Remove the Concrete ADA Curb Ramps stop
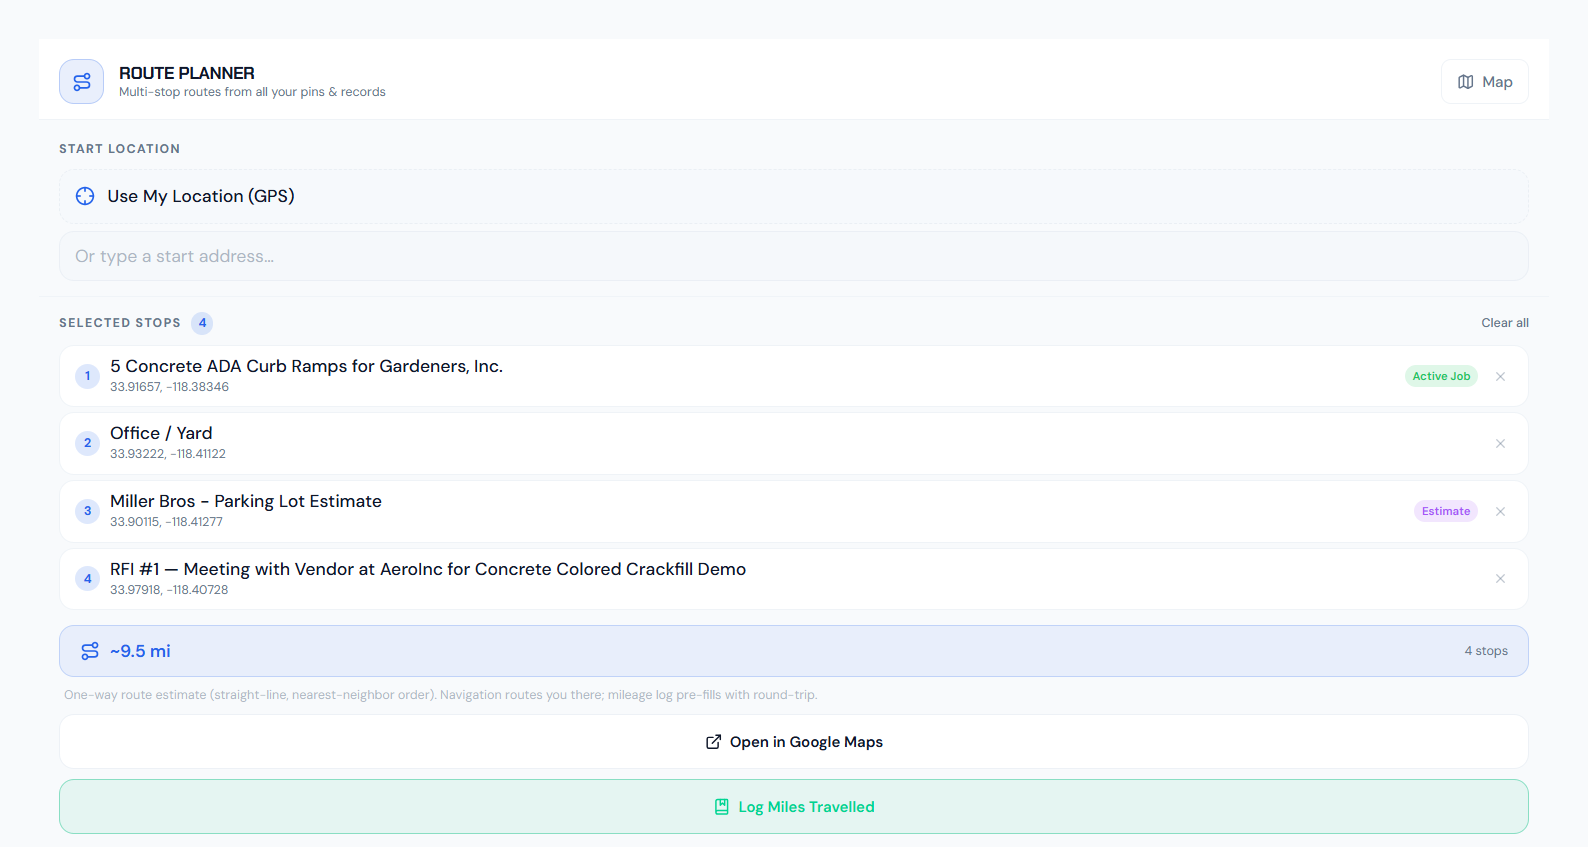This screenshot has width=1588, height=847. (1500, 376)
